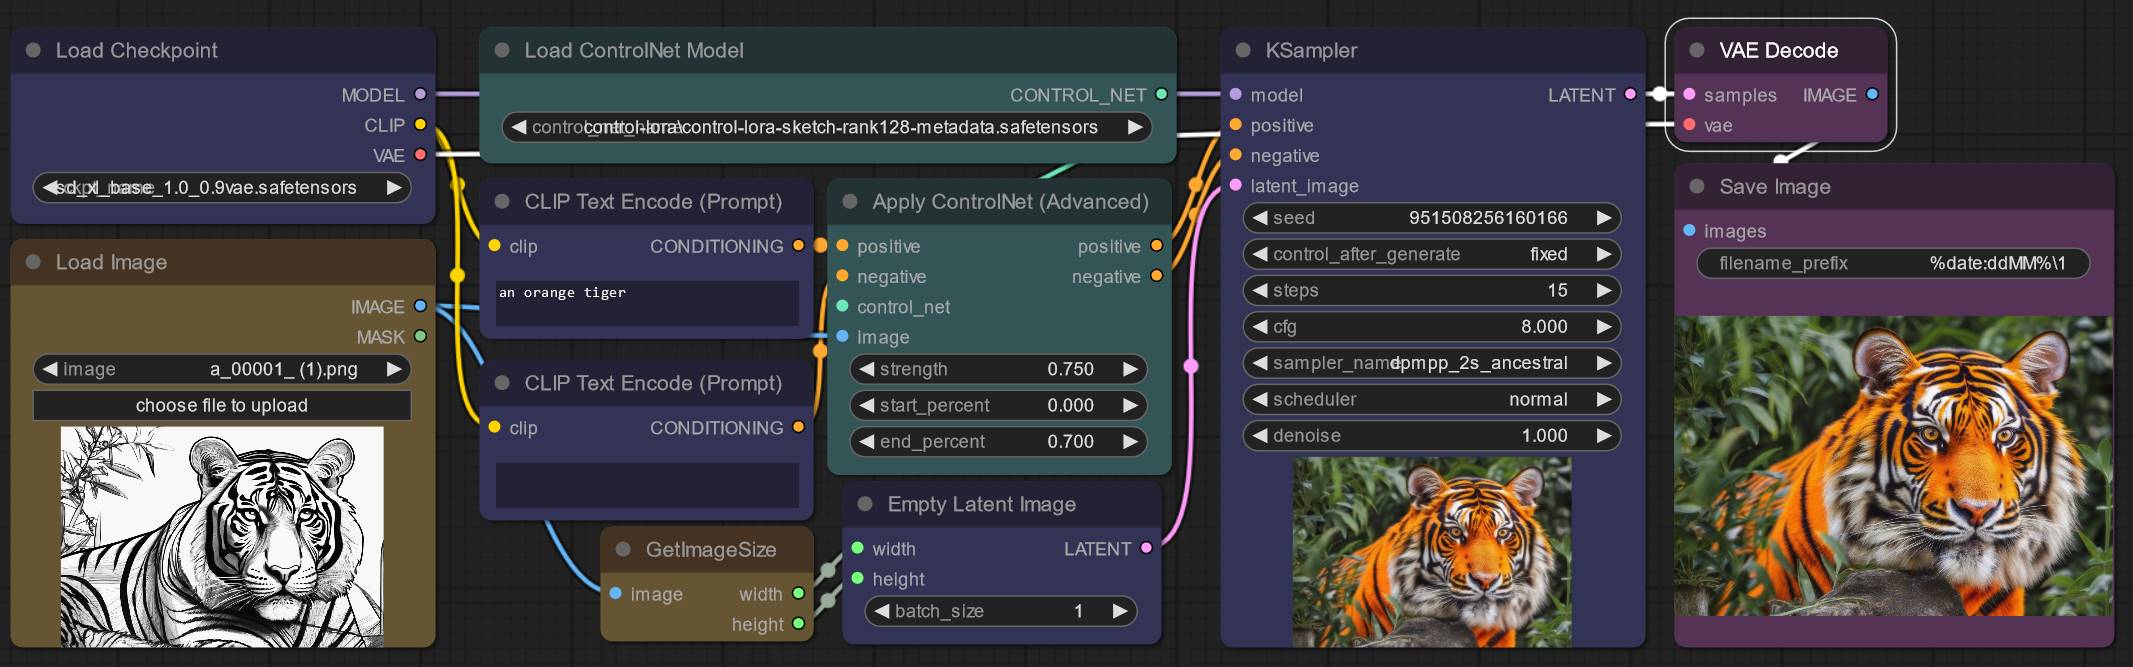Increase batch_size with the right arrow
The image size is (2133, 667).
(x=1119, y=611)
